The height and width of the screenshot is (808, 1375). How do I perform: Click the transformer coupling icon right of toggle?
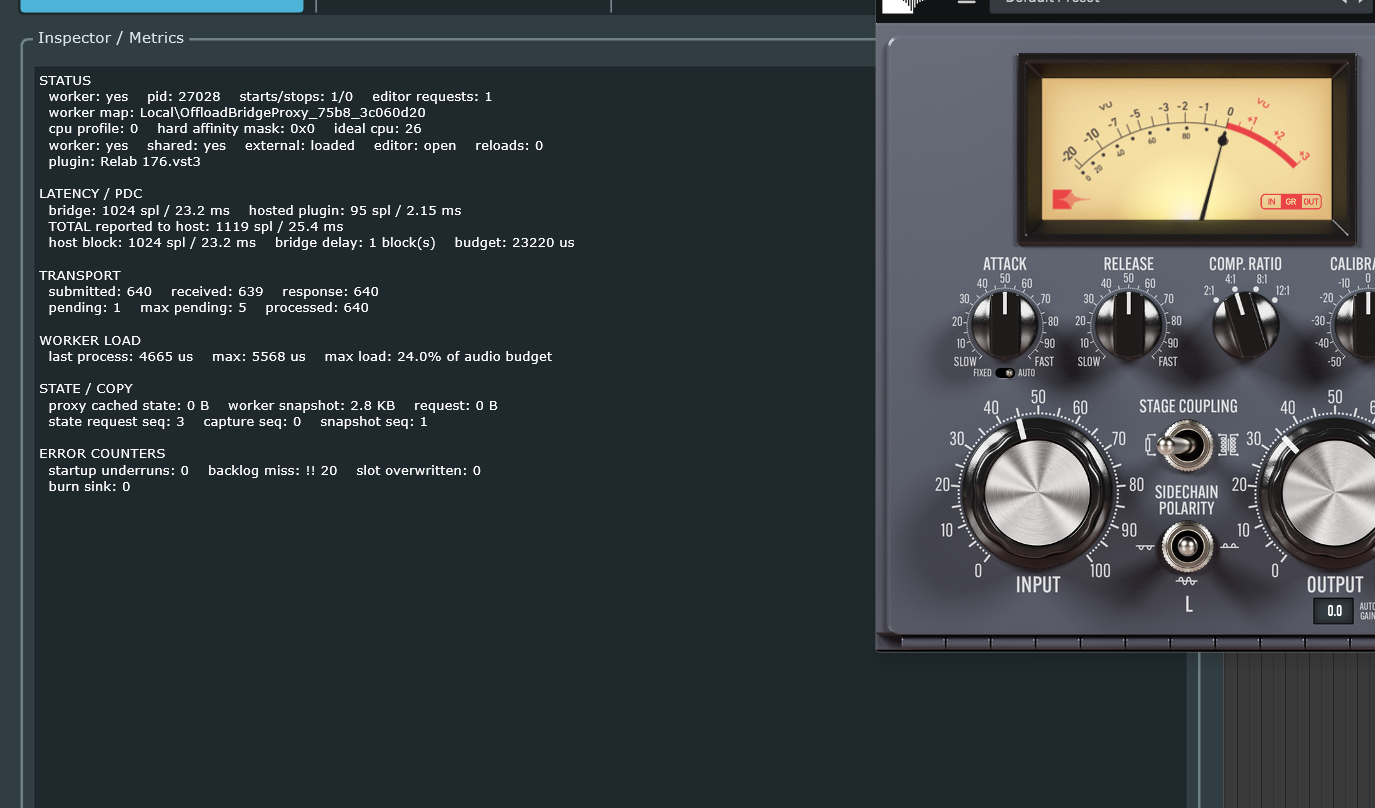[1228, 443]
